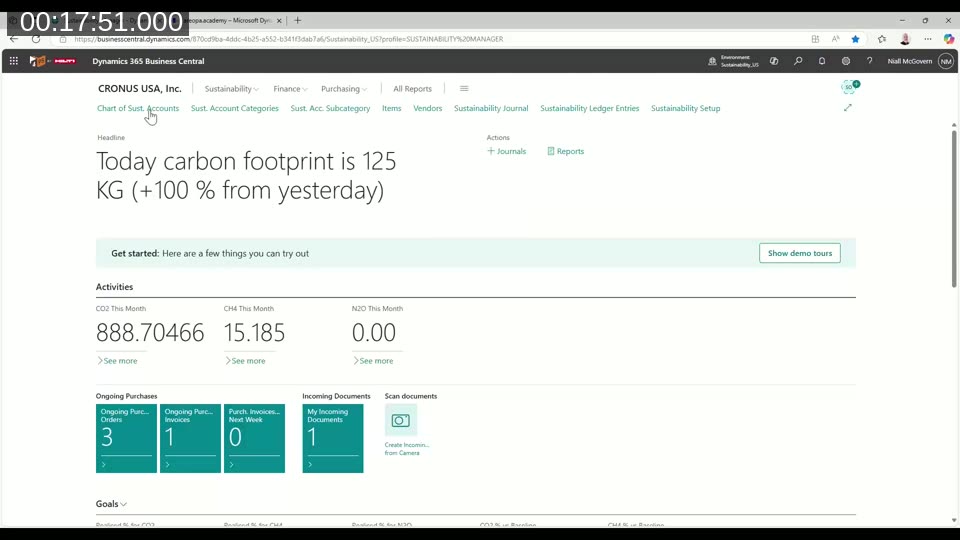Go back with the browser back arrow
The width and height of the screenshot is (960, 540).
click(13, 39)
